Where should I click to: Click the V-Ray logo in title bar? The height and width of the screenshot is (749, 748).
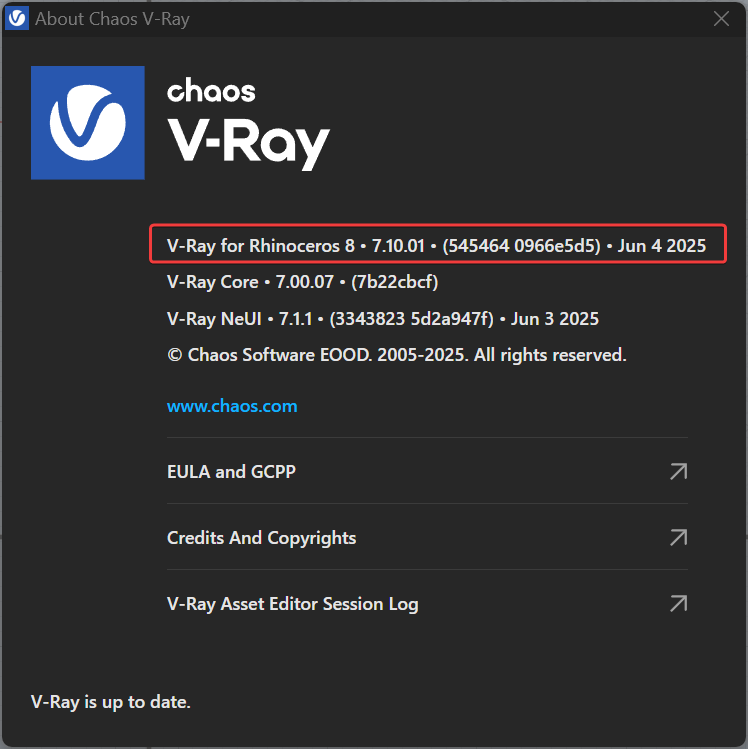(17, 19)
